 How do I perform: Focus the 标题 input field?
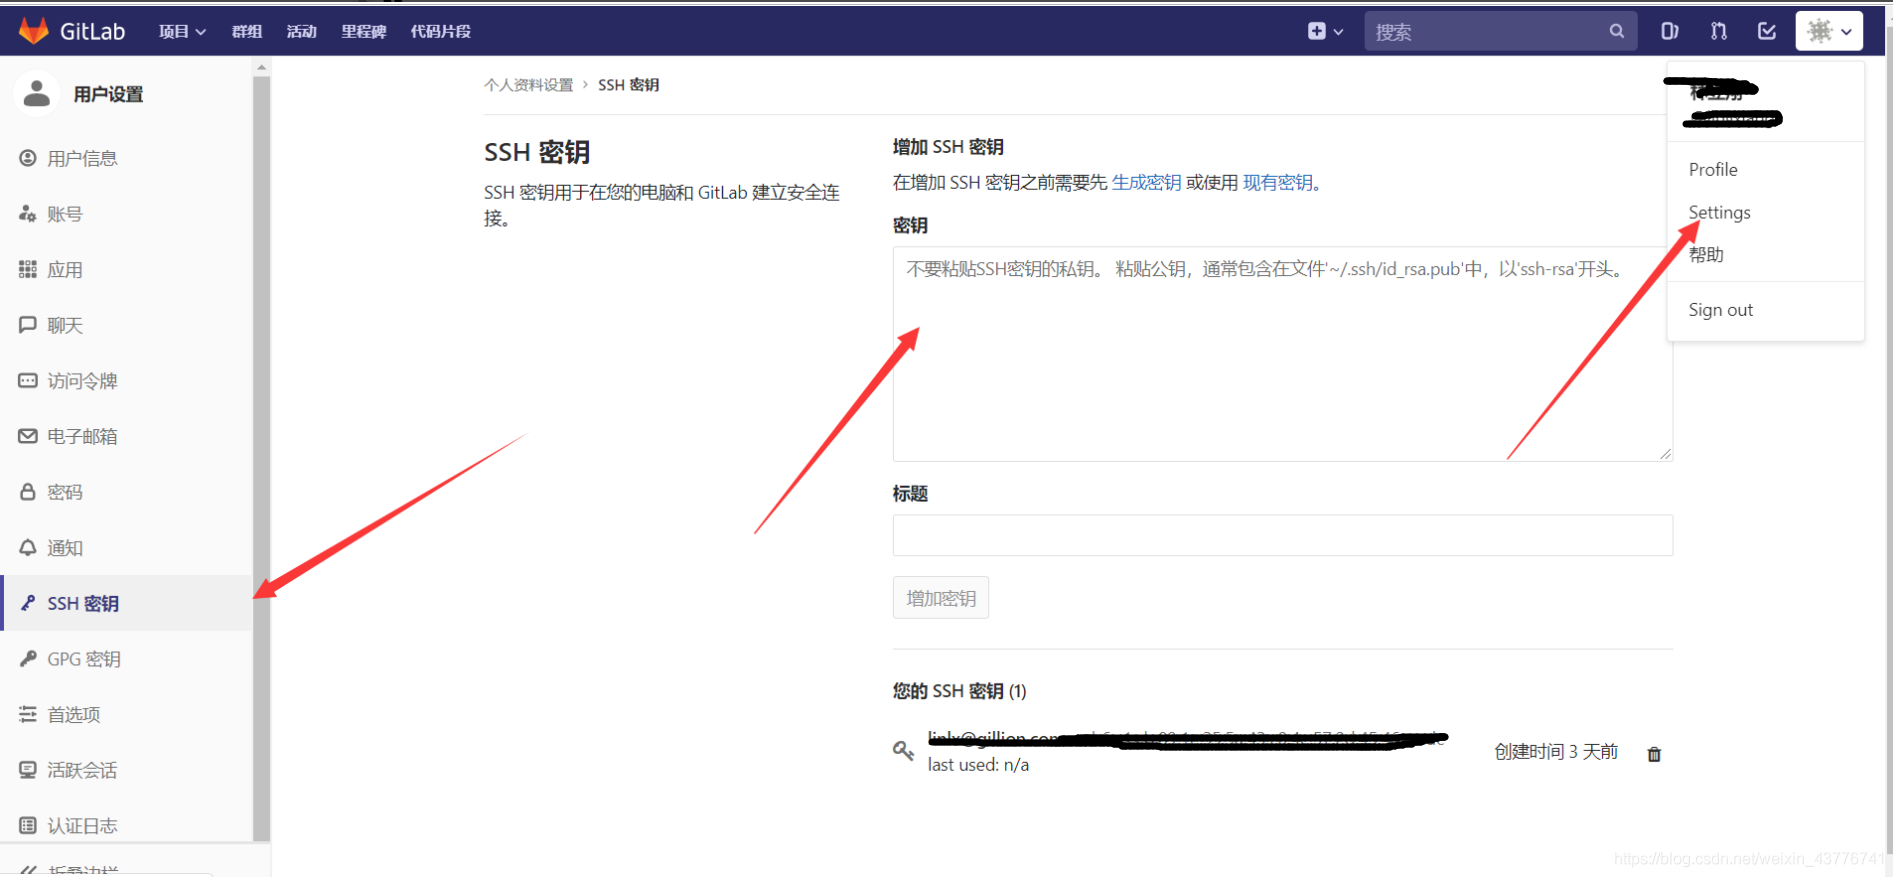[x=1282, y=535]
